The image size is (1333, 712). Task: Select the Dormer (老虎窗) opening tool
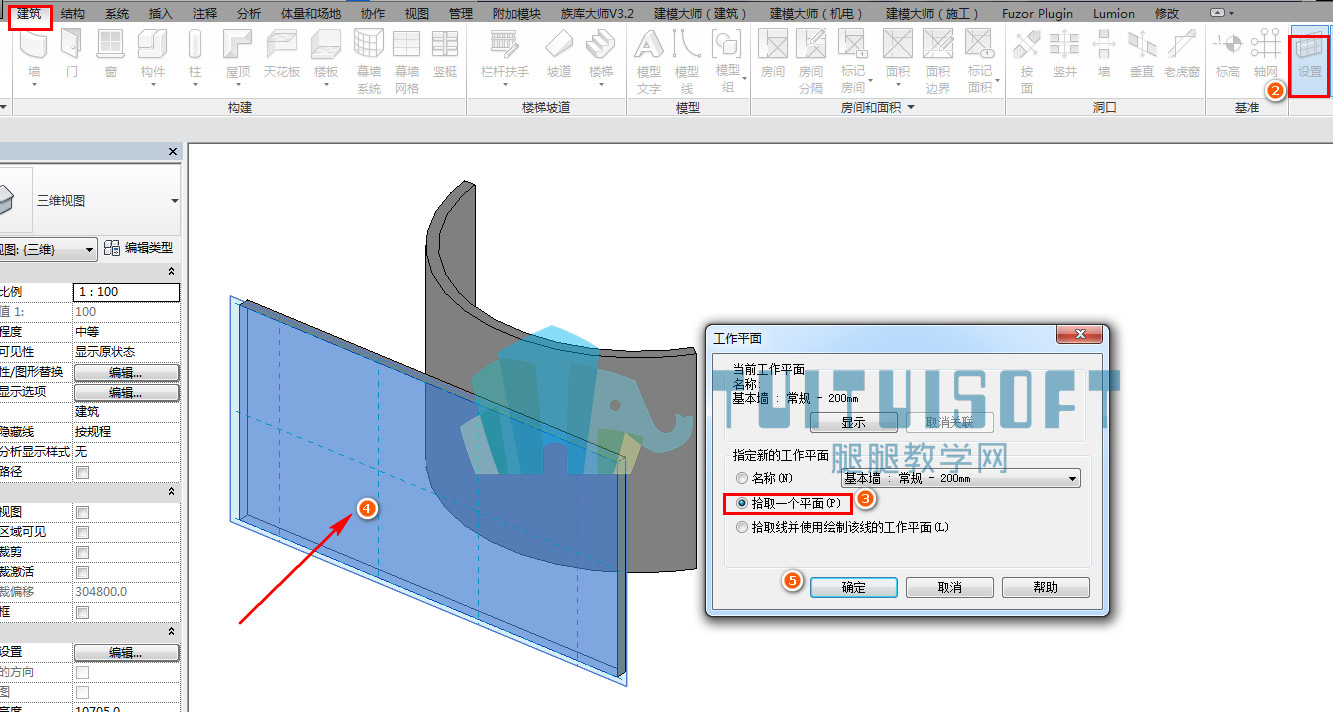point(1182,52)
